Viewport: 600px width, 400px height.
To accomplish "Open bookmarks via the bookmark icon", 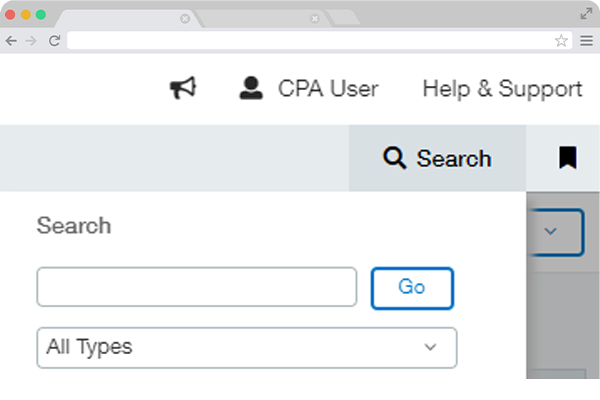I will click(x=567, y=158).
